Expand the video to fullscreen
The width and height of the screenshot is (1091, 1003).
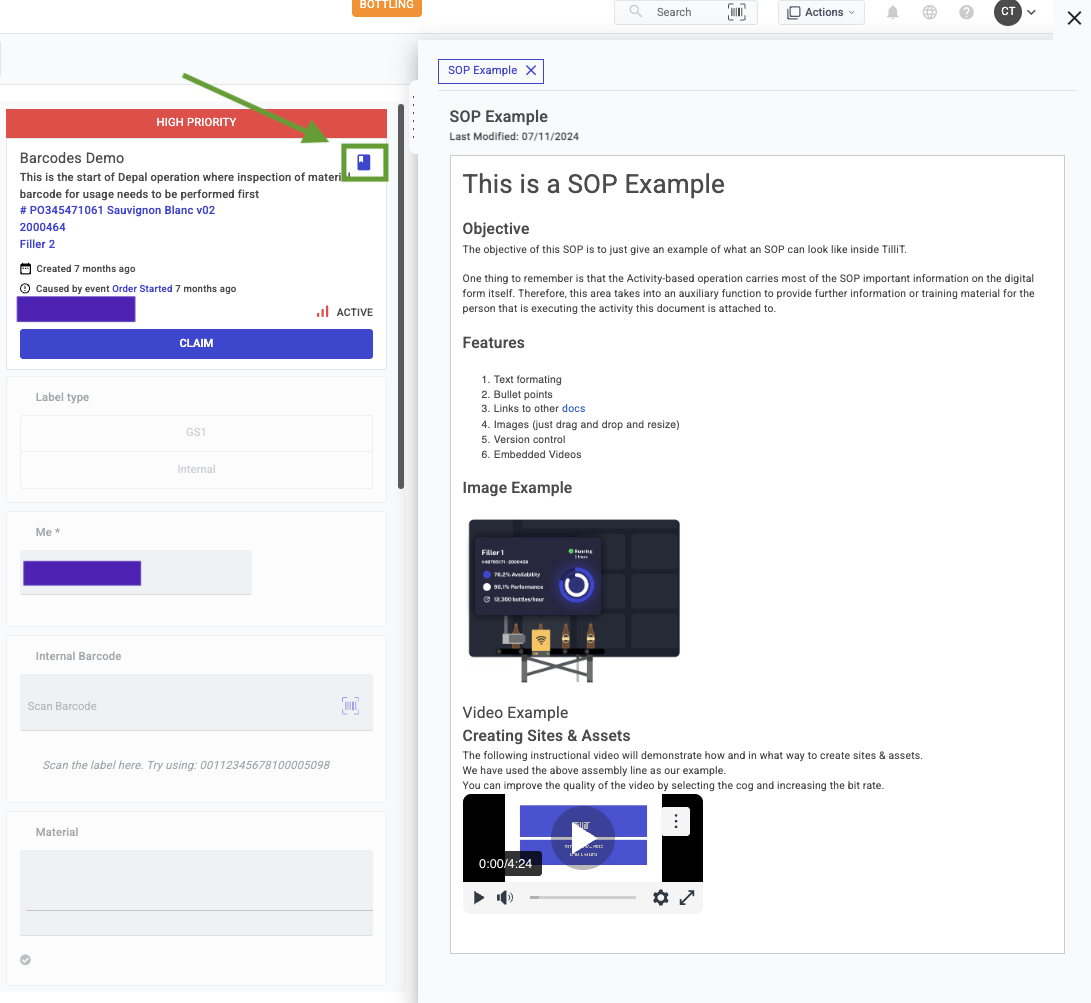coord(687,898)
